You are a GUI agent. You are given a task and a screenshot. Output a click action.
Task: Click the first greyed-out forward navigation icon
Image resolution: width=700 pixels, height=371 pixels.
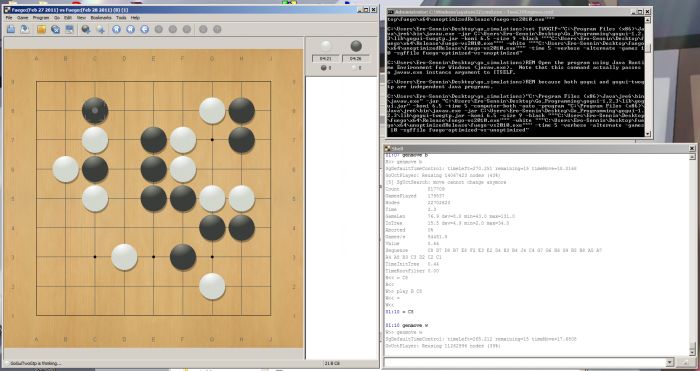click(158, 29)
